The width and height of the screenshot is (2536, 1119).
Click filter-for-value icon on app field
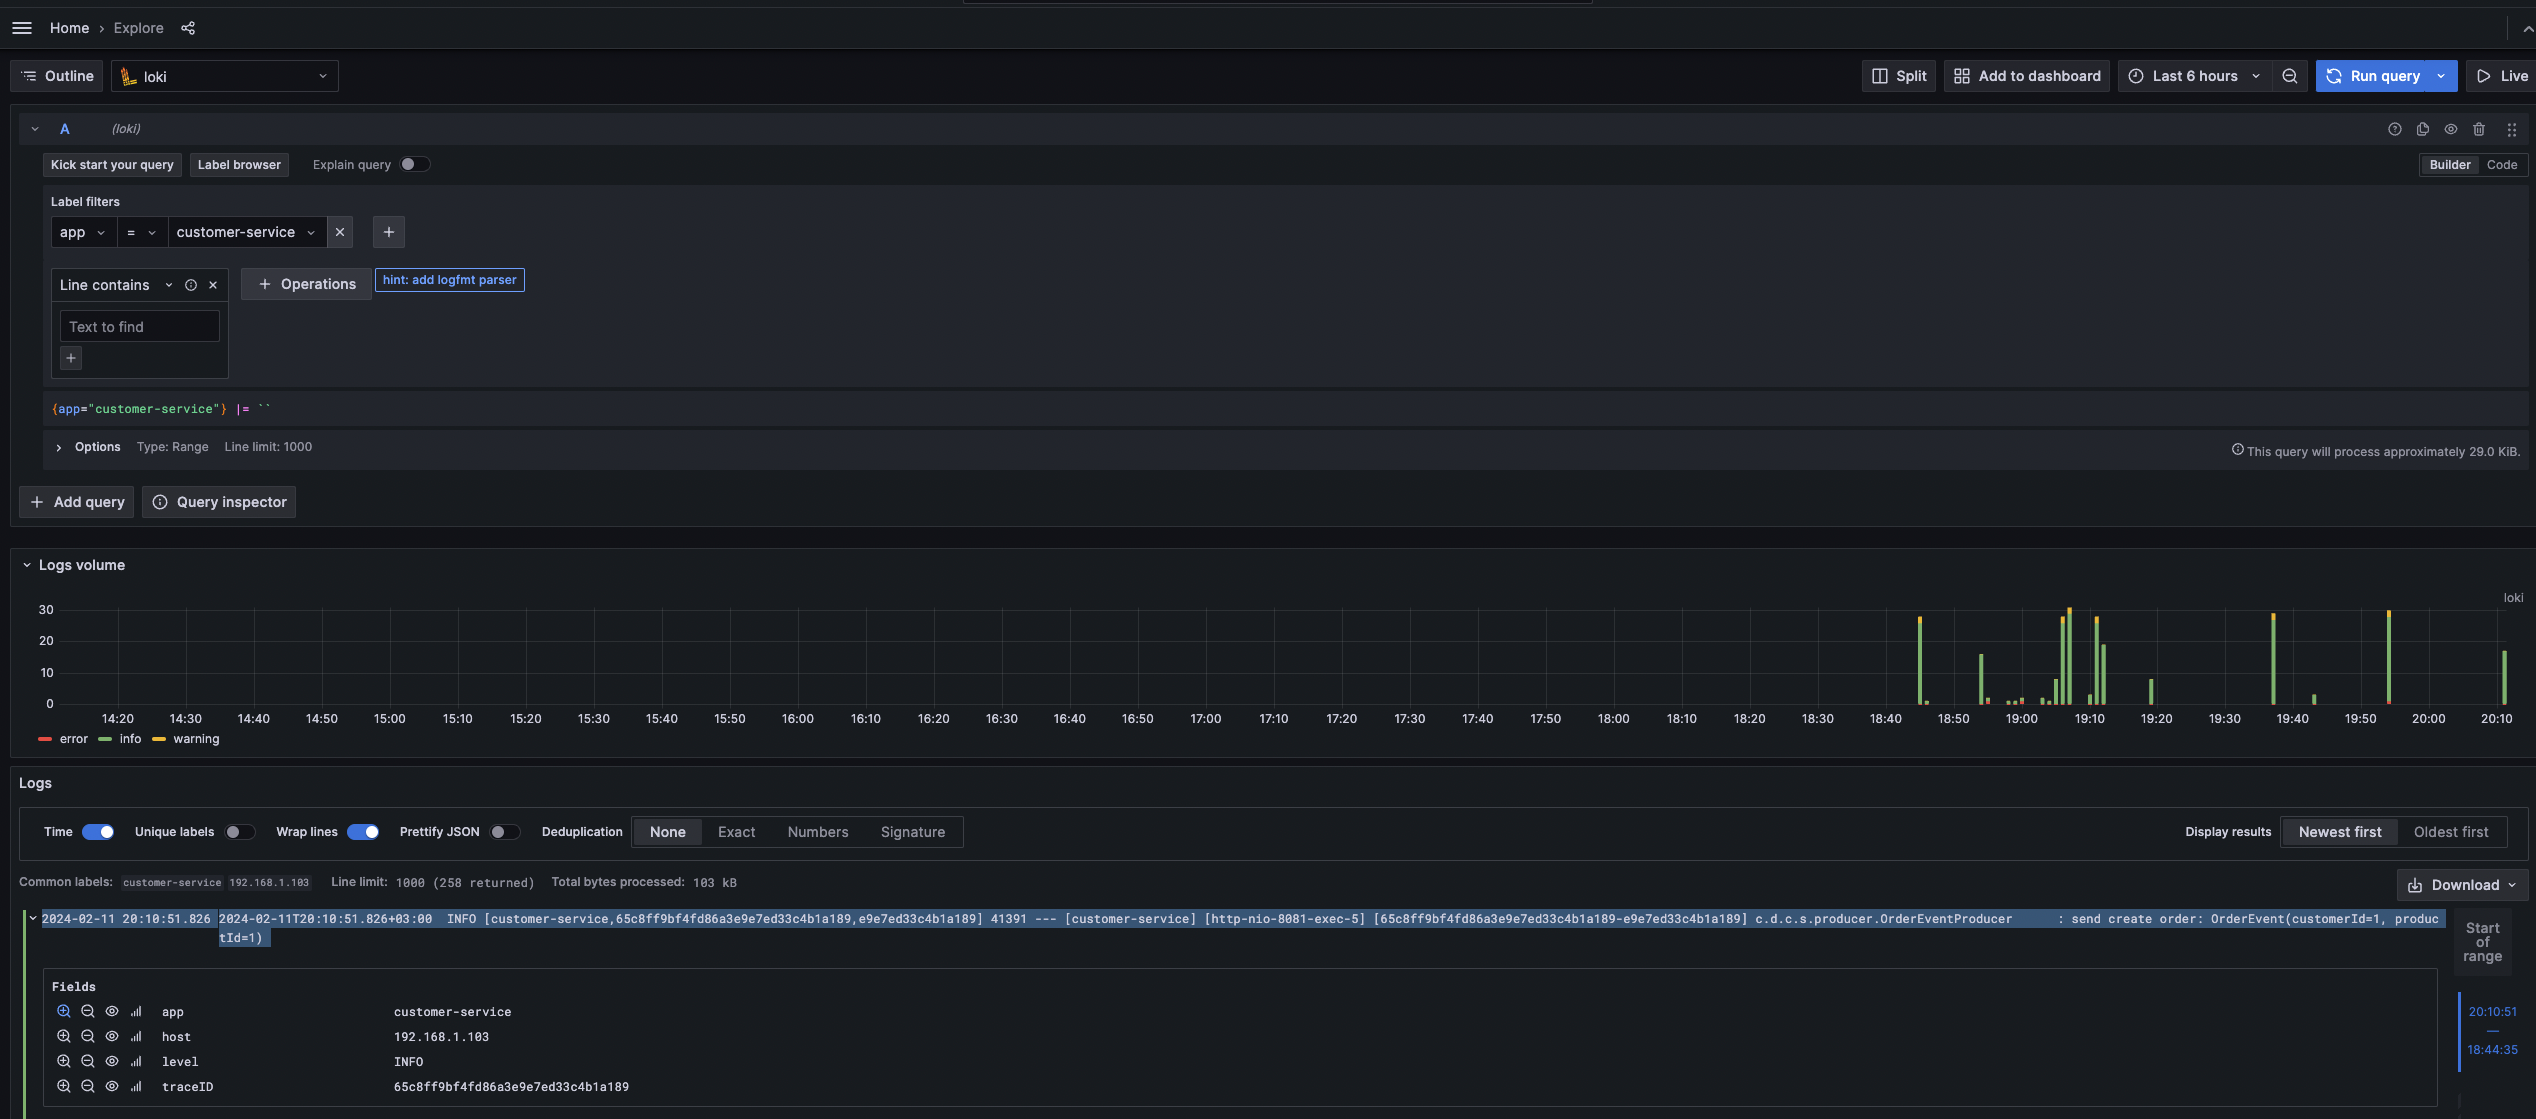pos(64,1011)
